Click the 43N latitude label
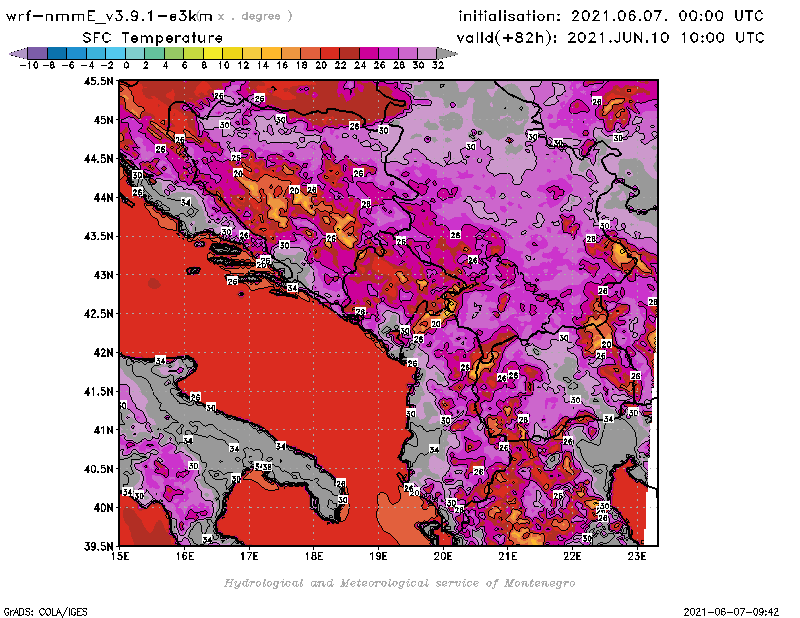800x618 pixels. pos(103,275)
